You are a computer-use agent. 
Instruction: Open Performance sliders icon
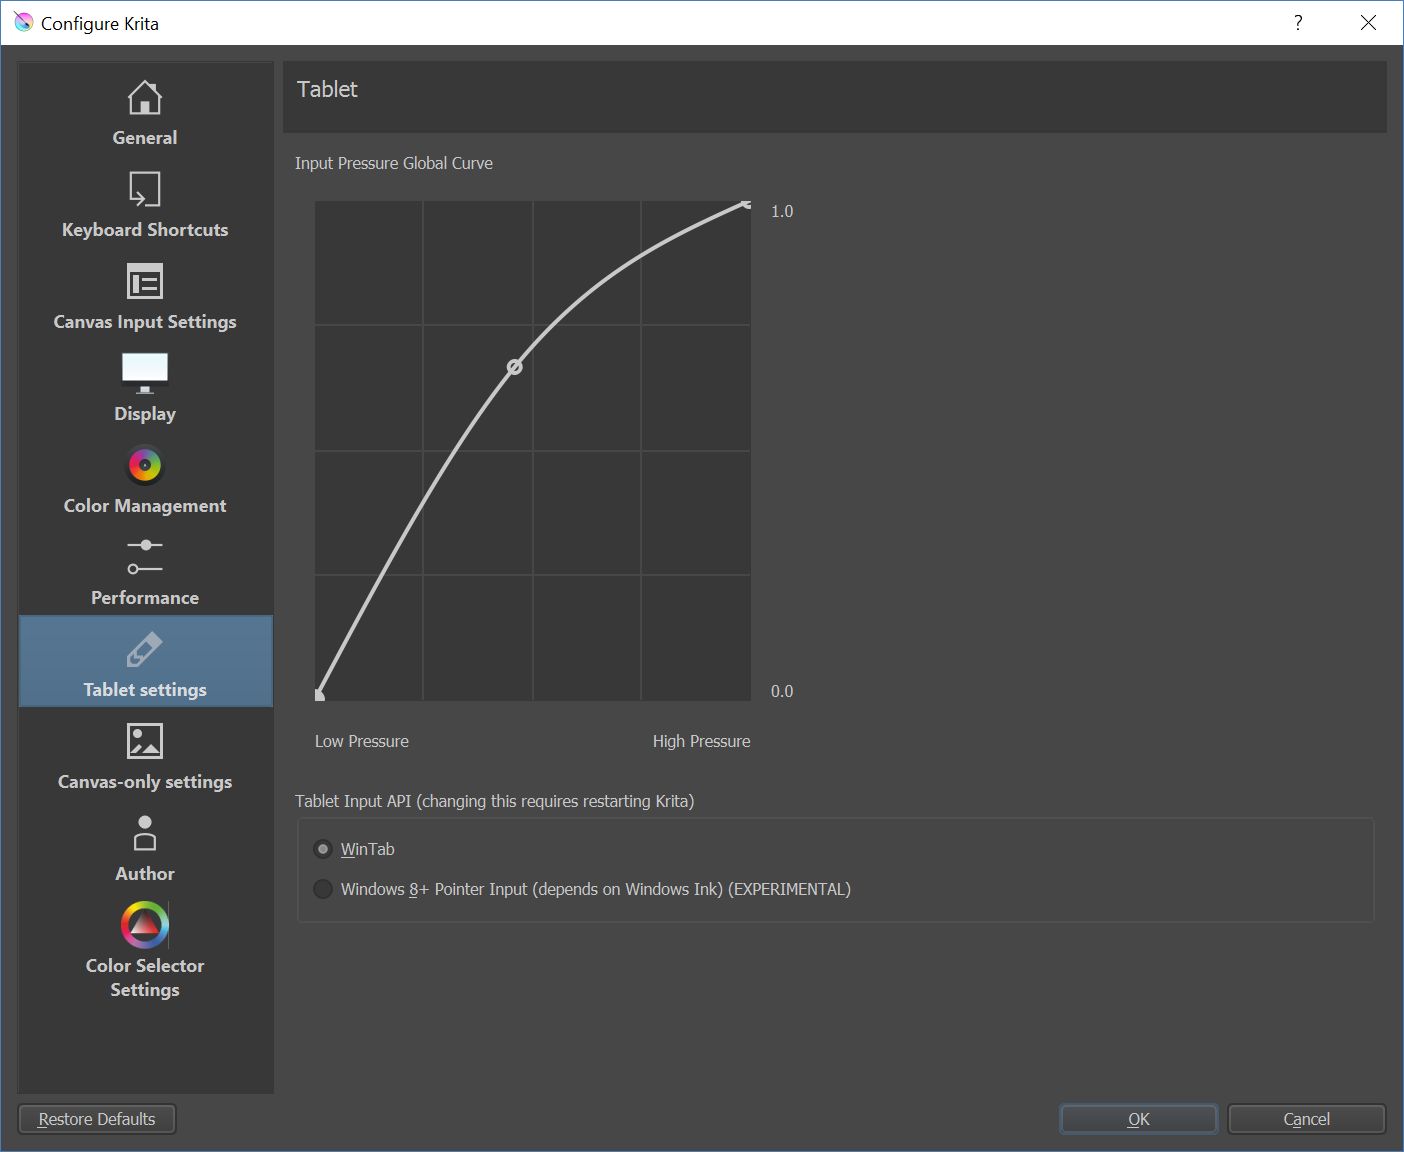click(145, 557)
